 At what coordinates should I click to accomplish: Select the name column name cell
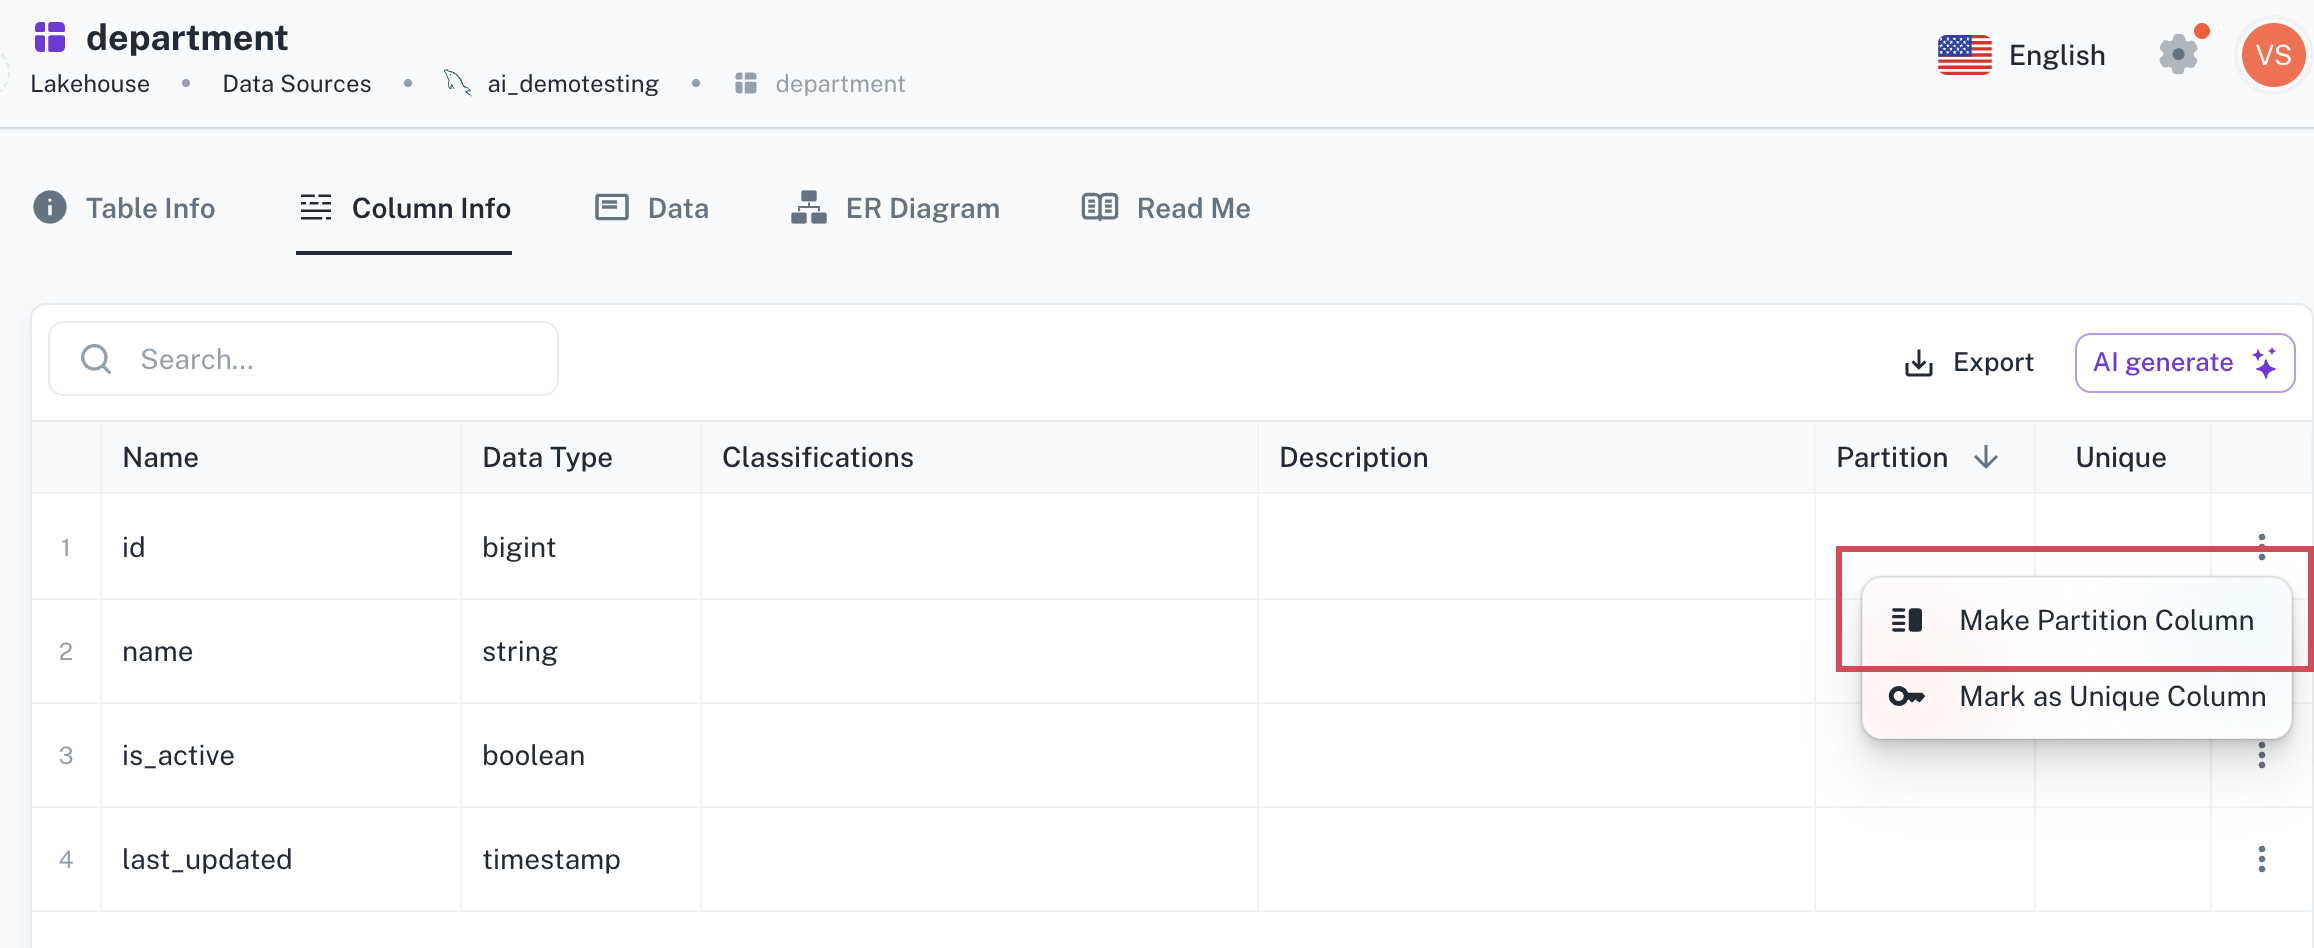[280, 651]
